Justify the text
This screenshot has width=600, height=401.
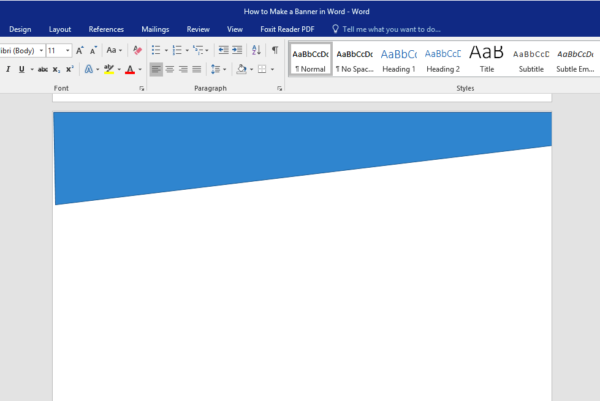click(197, 69)
